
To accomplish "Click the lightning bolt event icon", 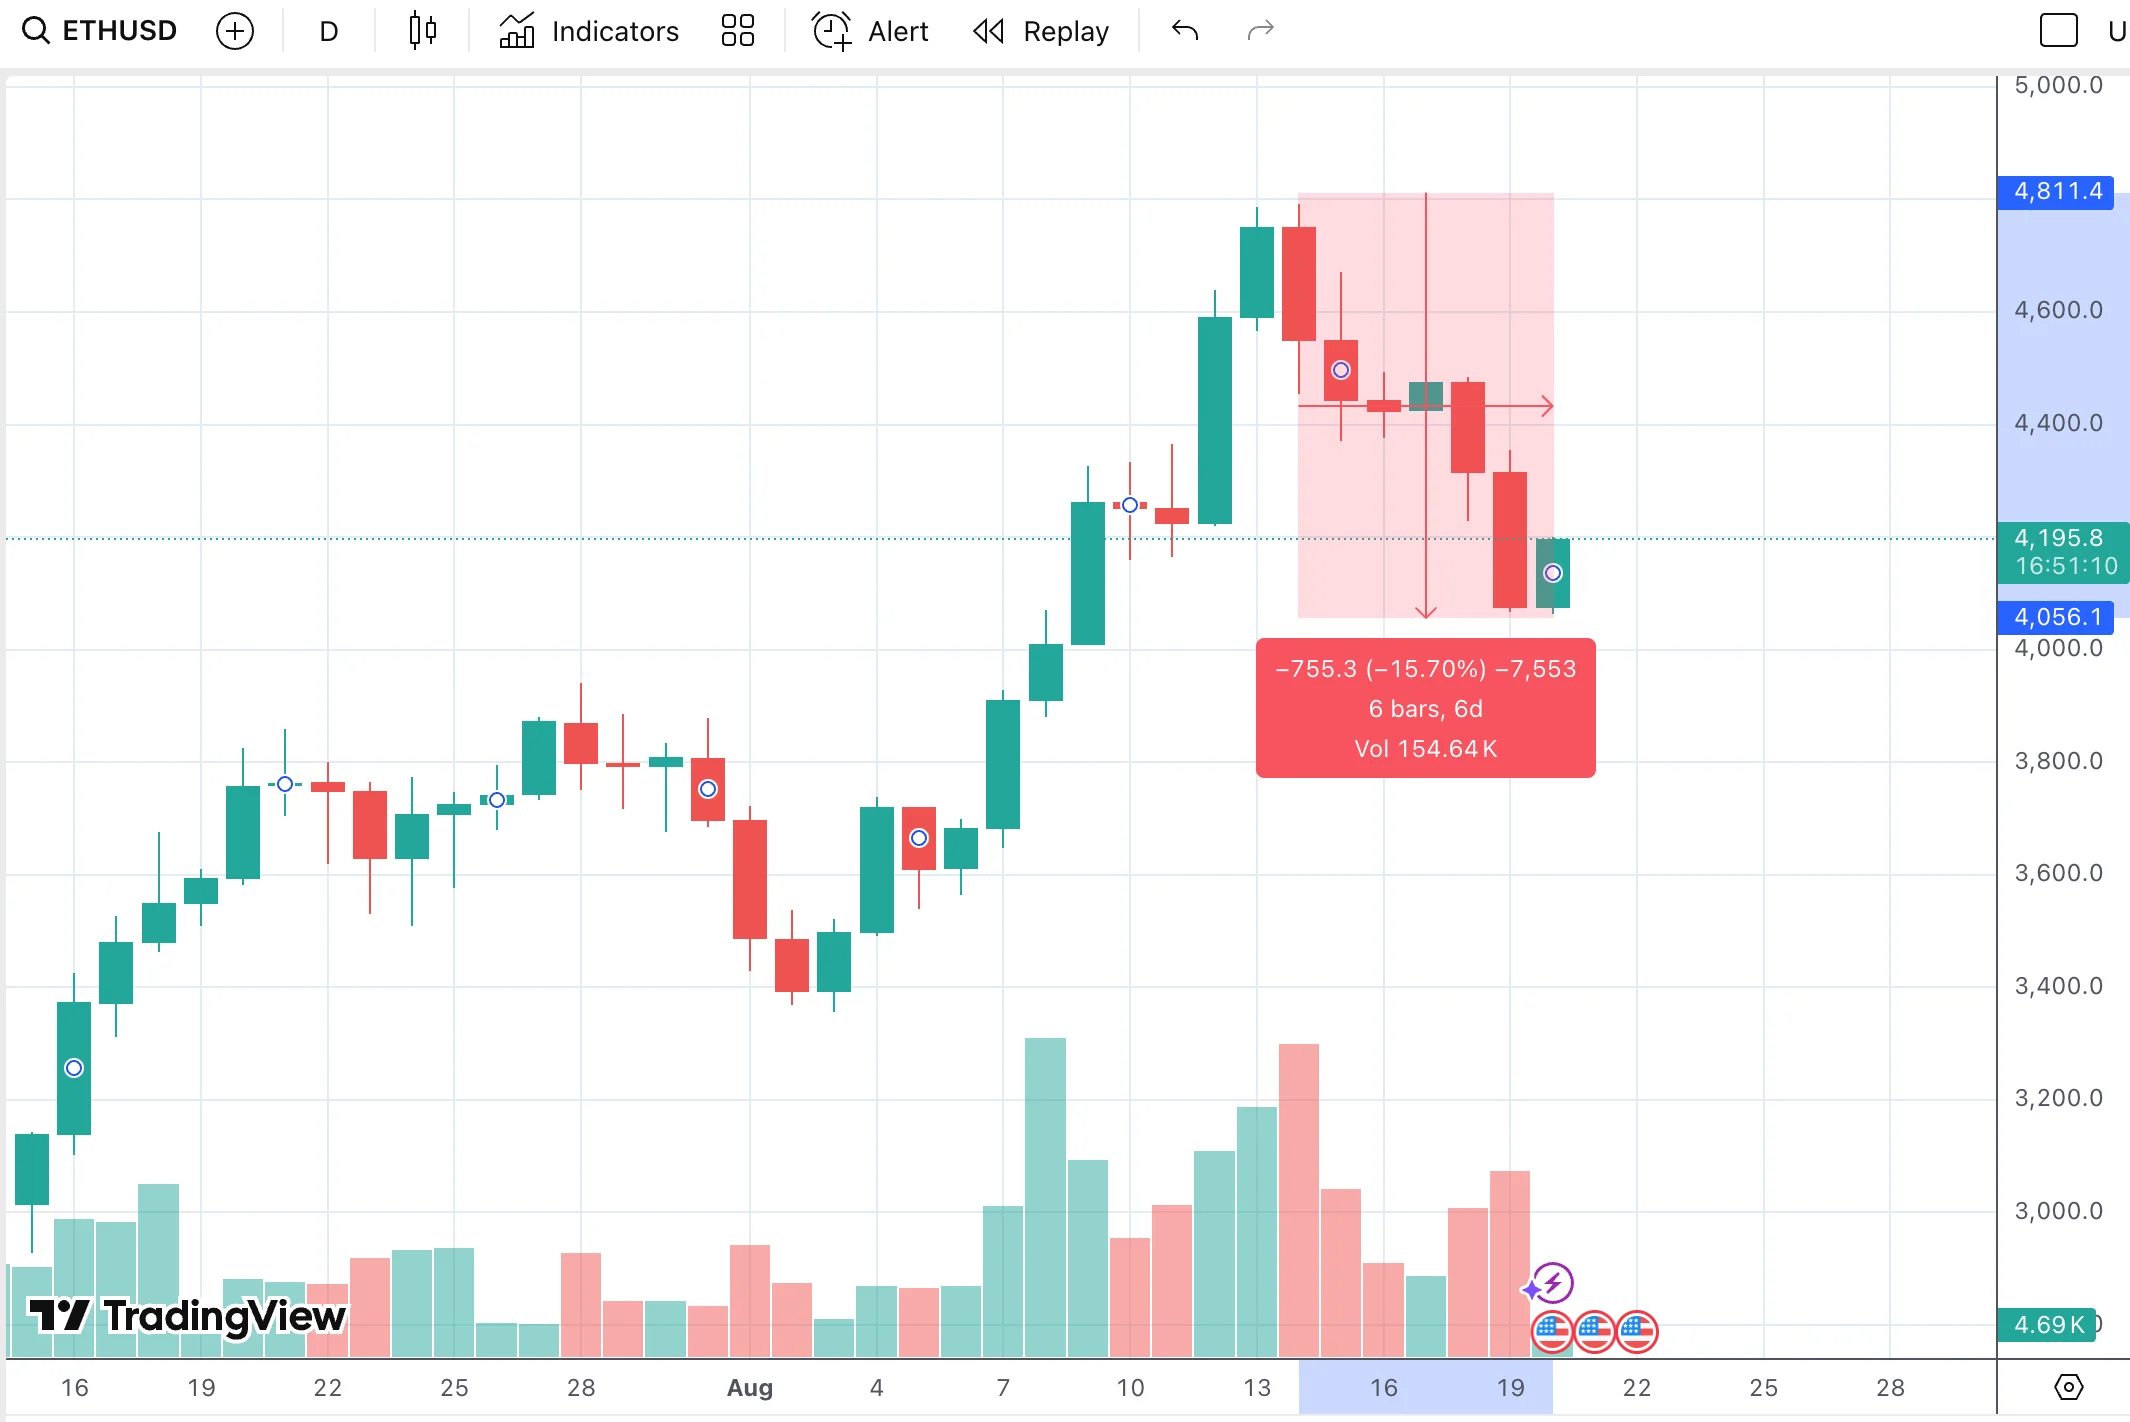I will [1553, 1282].
